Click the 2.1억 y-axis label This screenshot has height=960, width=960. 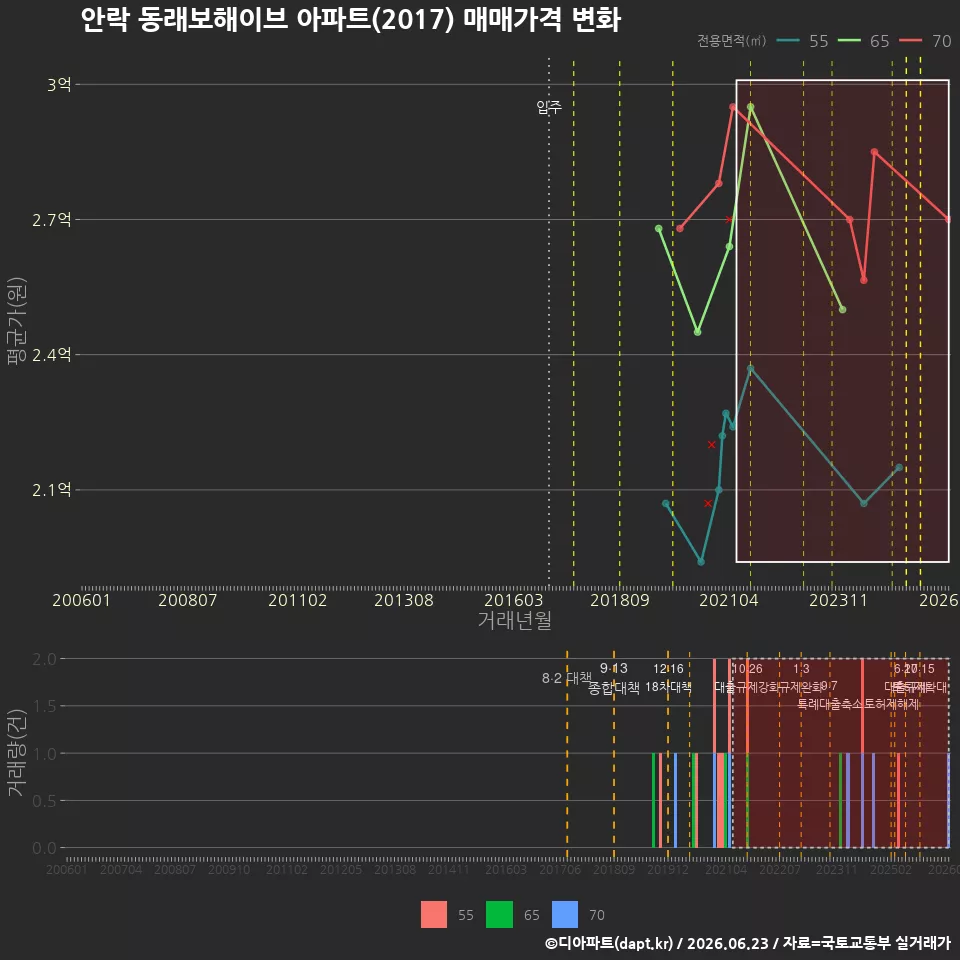(x=52, y=490)
